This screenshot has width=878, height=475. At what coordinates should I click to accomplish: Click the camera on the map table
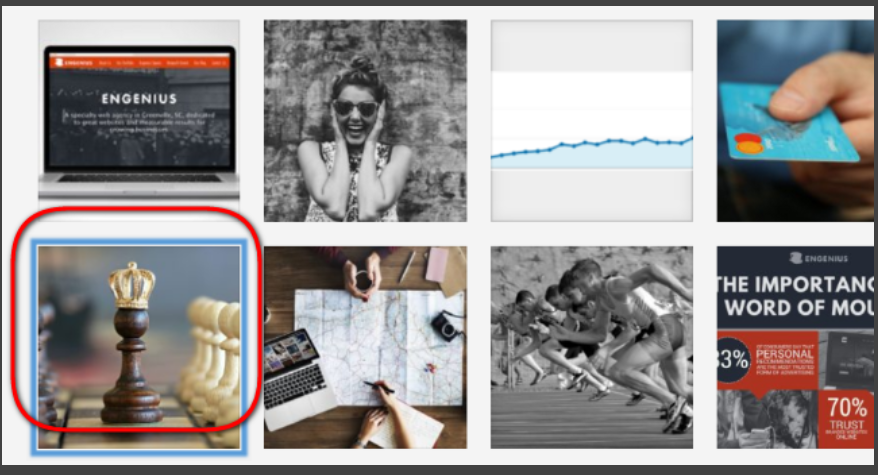coord(446,327)
